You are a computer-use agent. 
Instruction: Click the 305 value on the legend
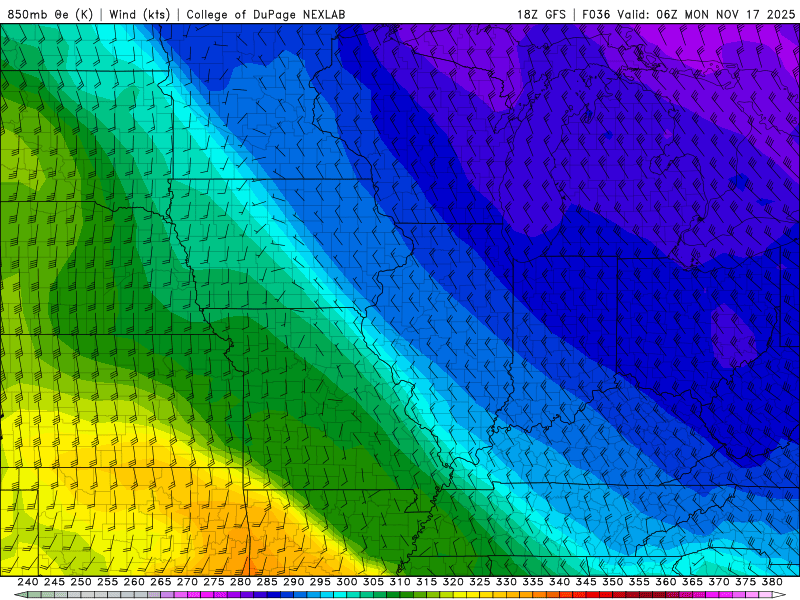pyautogui.click(x=373, y=582)
